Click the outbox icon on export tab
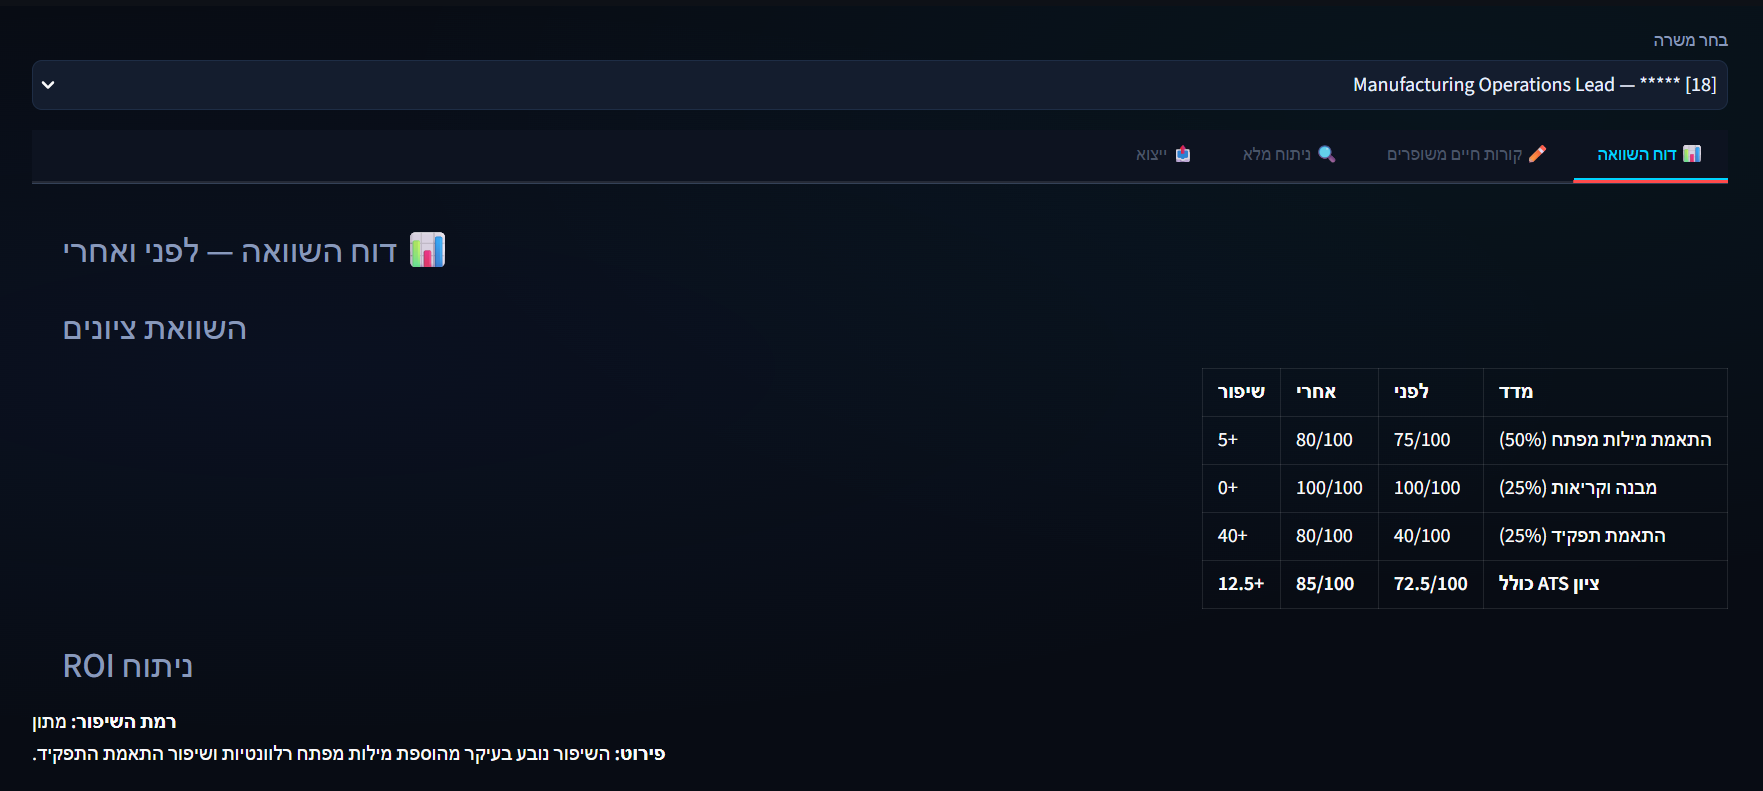The height and width of the screenshot is (791, 1763). pyautogui.click(x=1183, y=154)
